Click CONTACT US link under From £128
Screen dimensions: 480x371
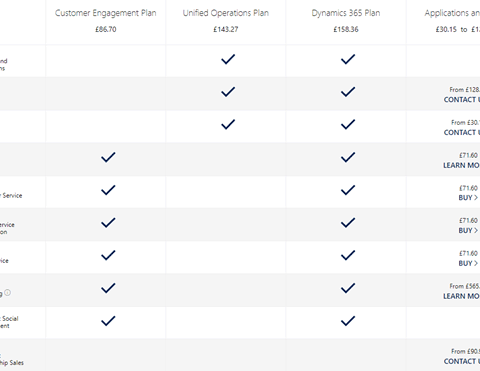(x=462, y=100)
